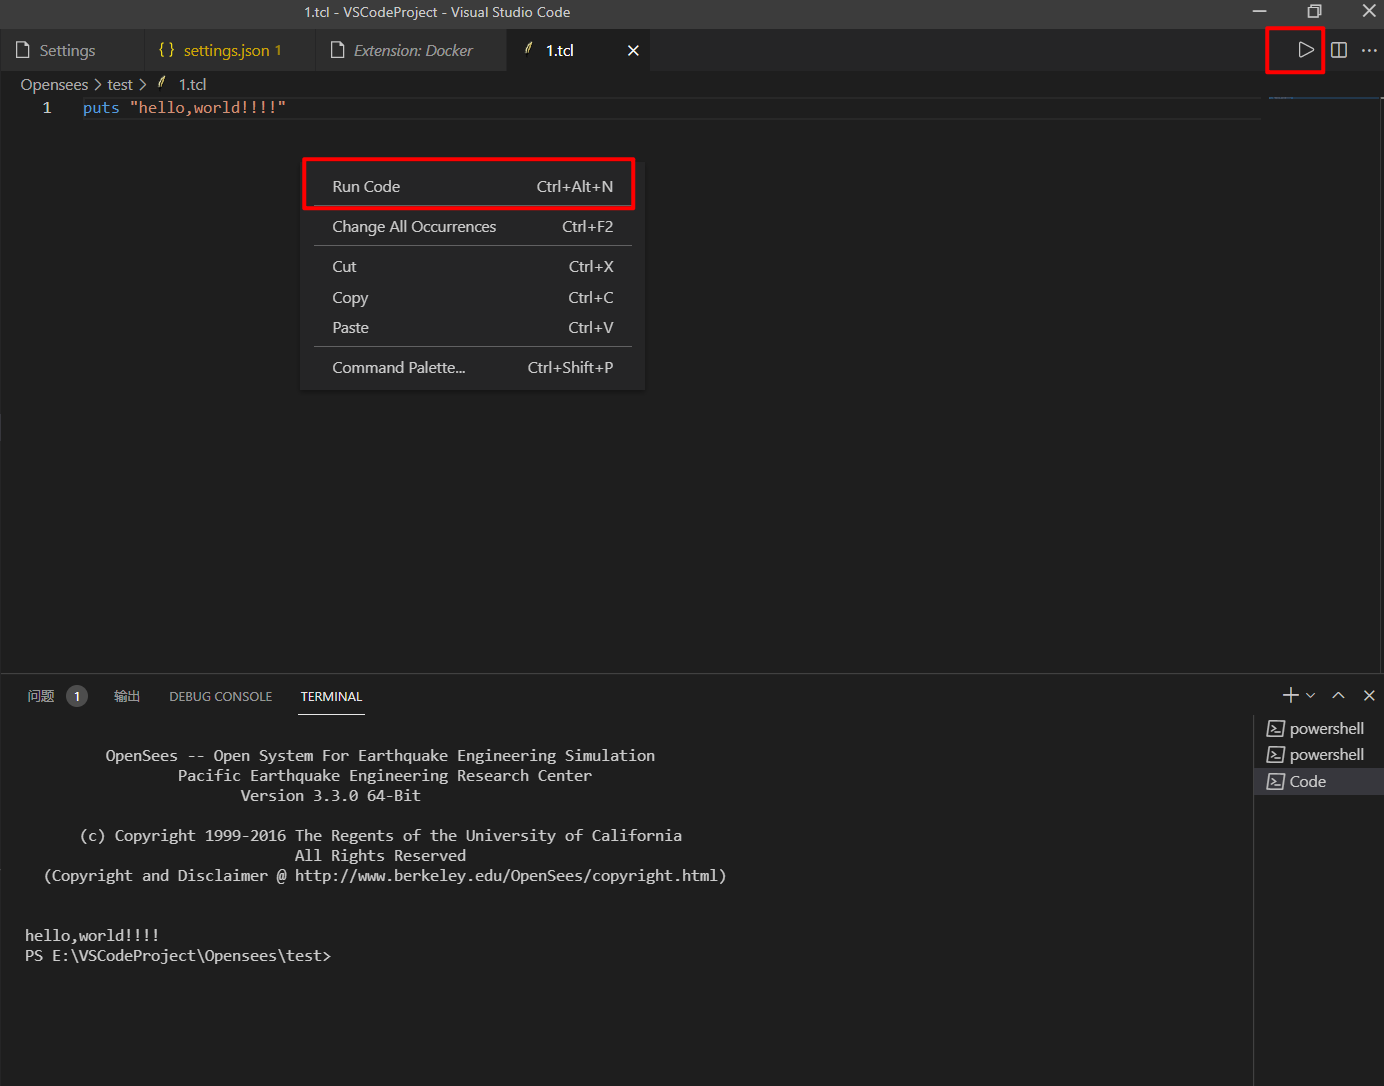Select Cut from the context menu

point(472,266)
